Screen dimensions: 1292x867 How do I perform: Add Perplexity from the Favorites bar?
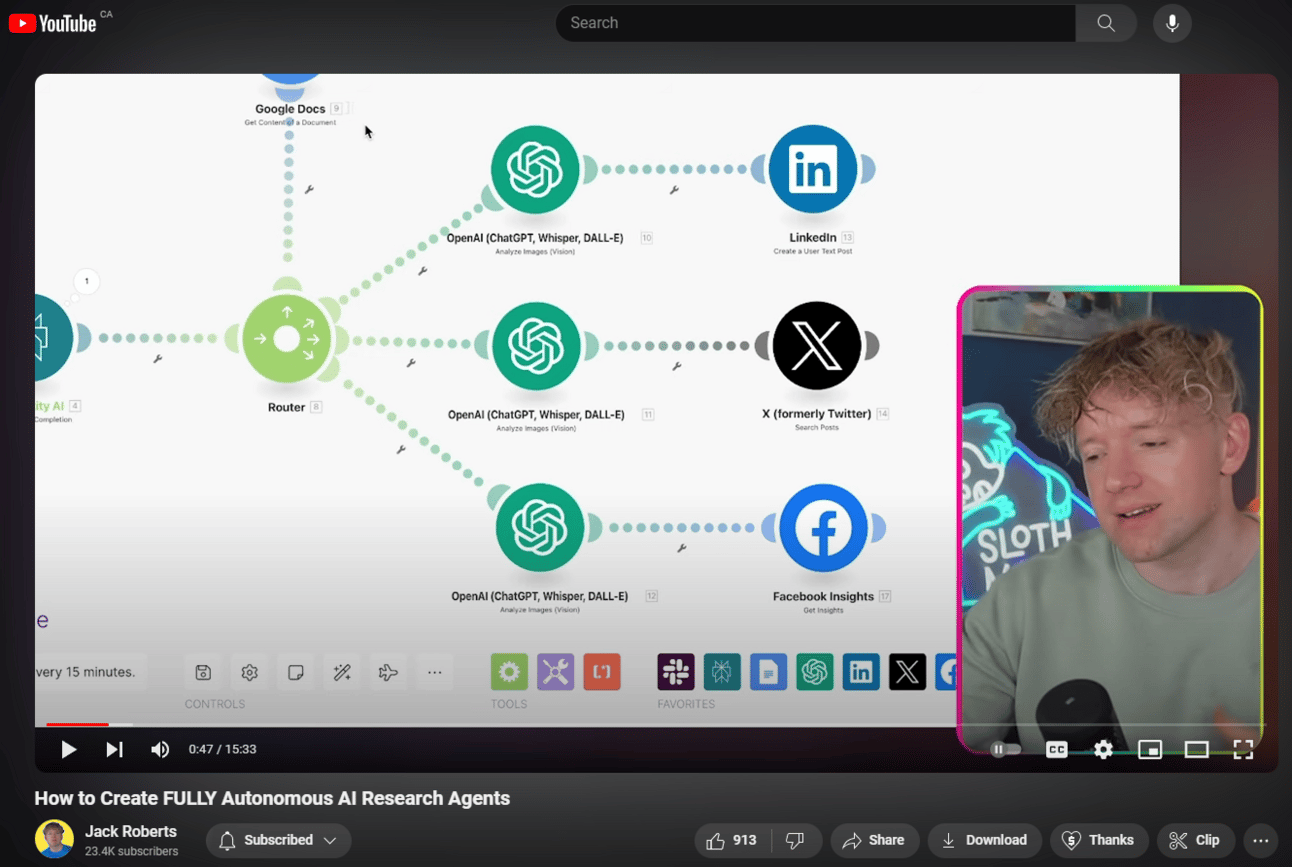tap(722, 672)
